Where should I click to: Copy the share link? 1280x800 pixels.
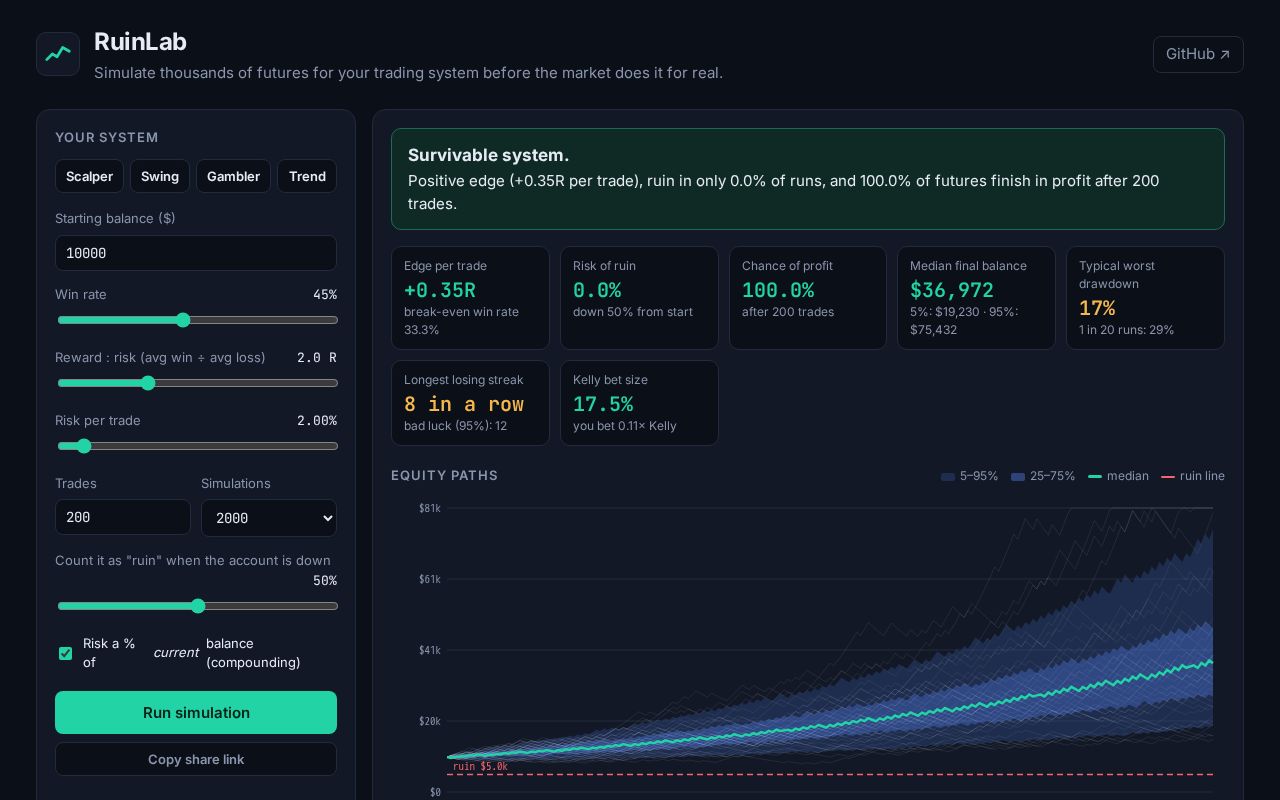pyautogui.click(x=196, y=759)
